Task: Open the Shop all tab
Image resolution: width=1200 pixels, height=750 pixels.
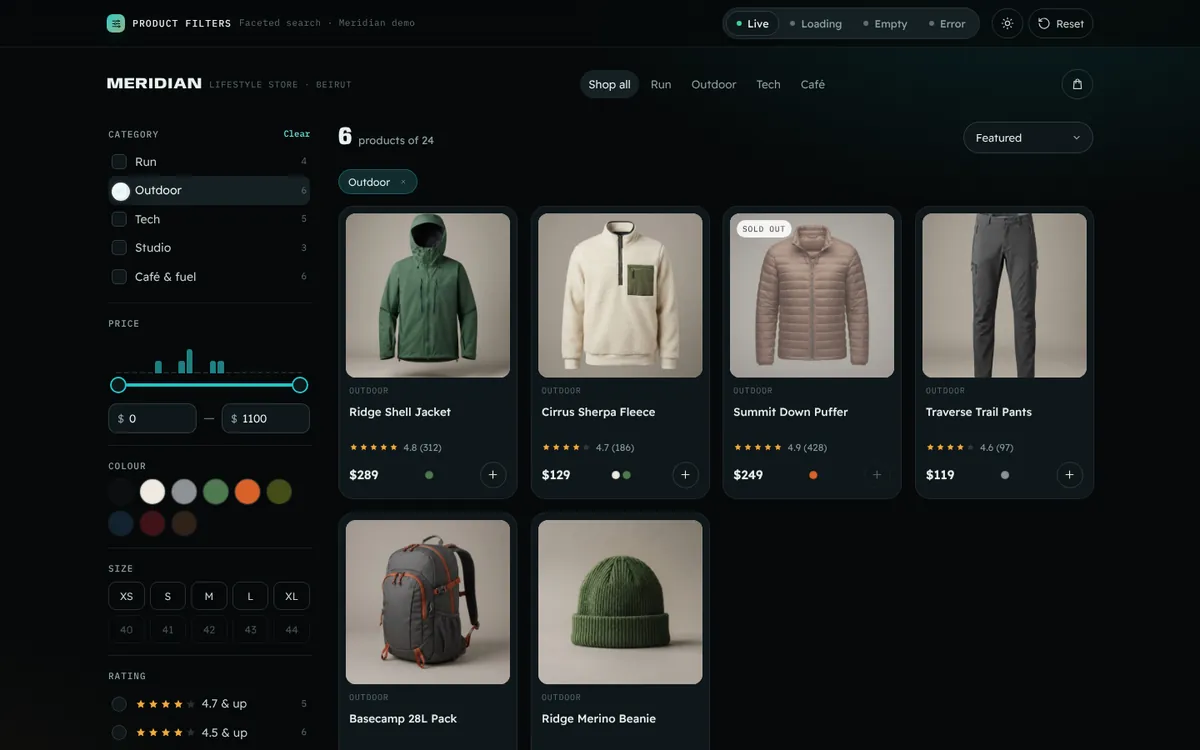Action: tap(609, 85)
